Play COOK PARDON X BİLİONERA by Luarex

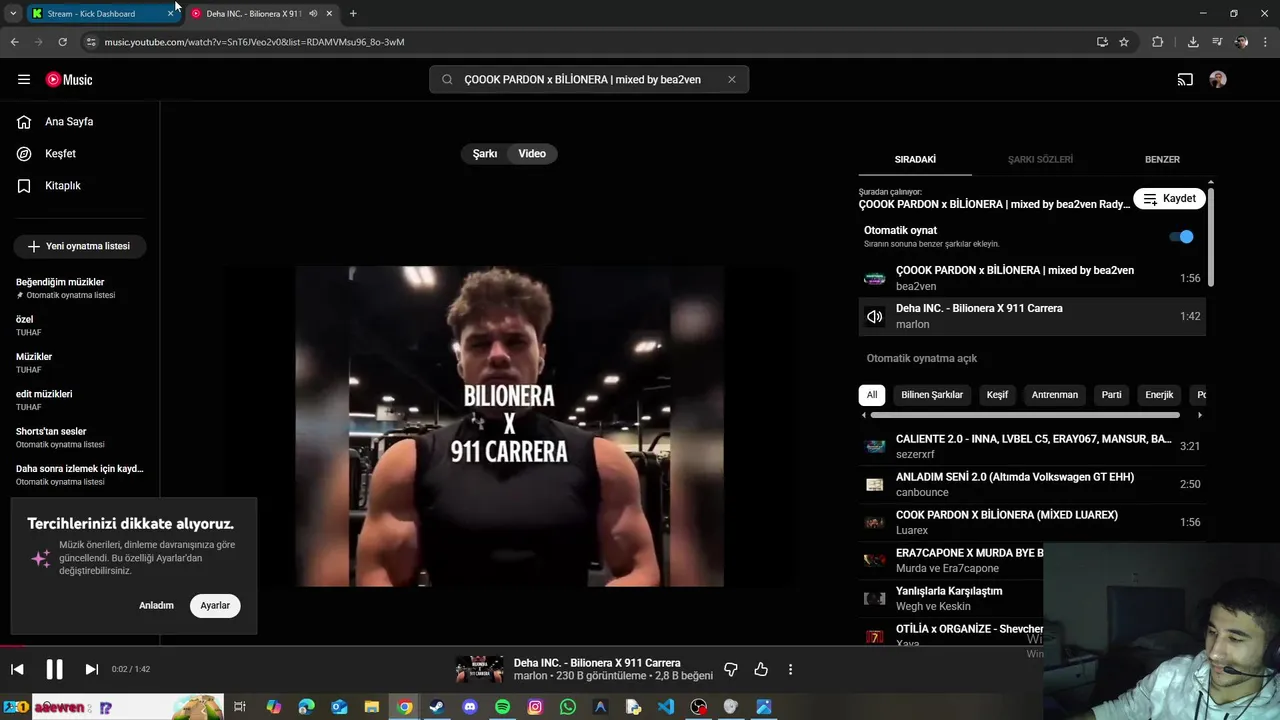pyautogui.click(x=1032, y=522)
